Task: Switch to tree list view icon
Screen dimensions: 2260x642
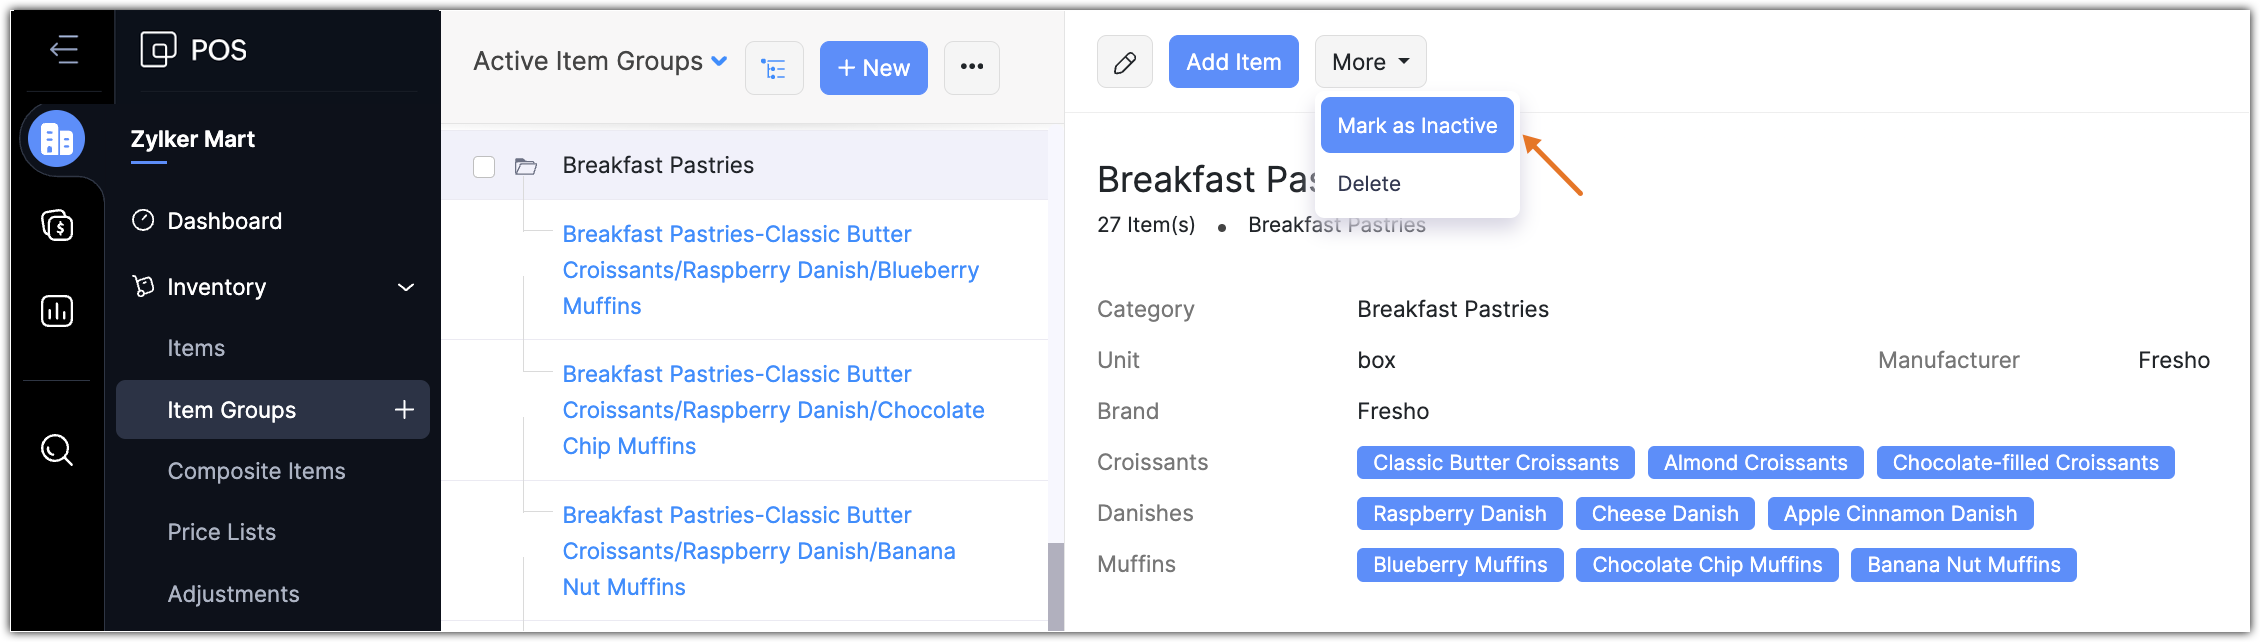Action: (x=774, y=68)
